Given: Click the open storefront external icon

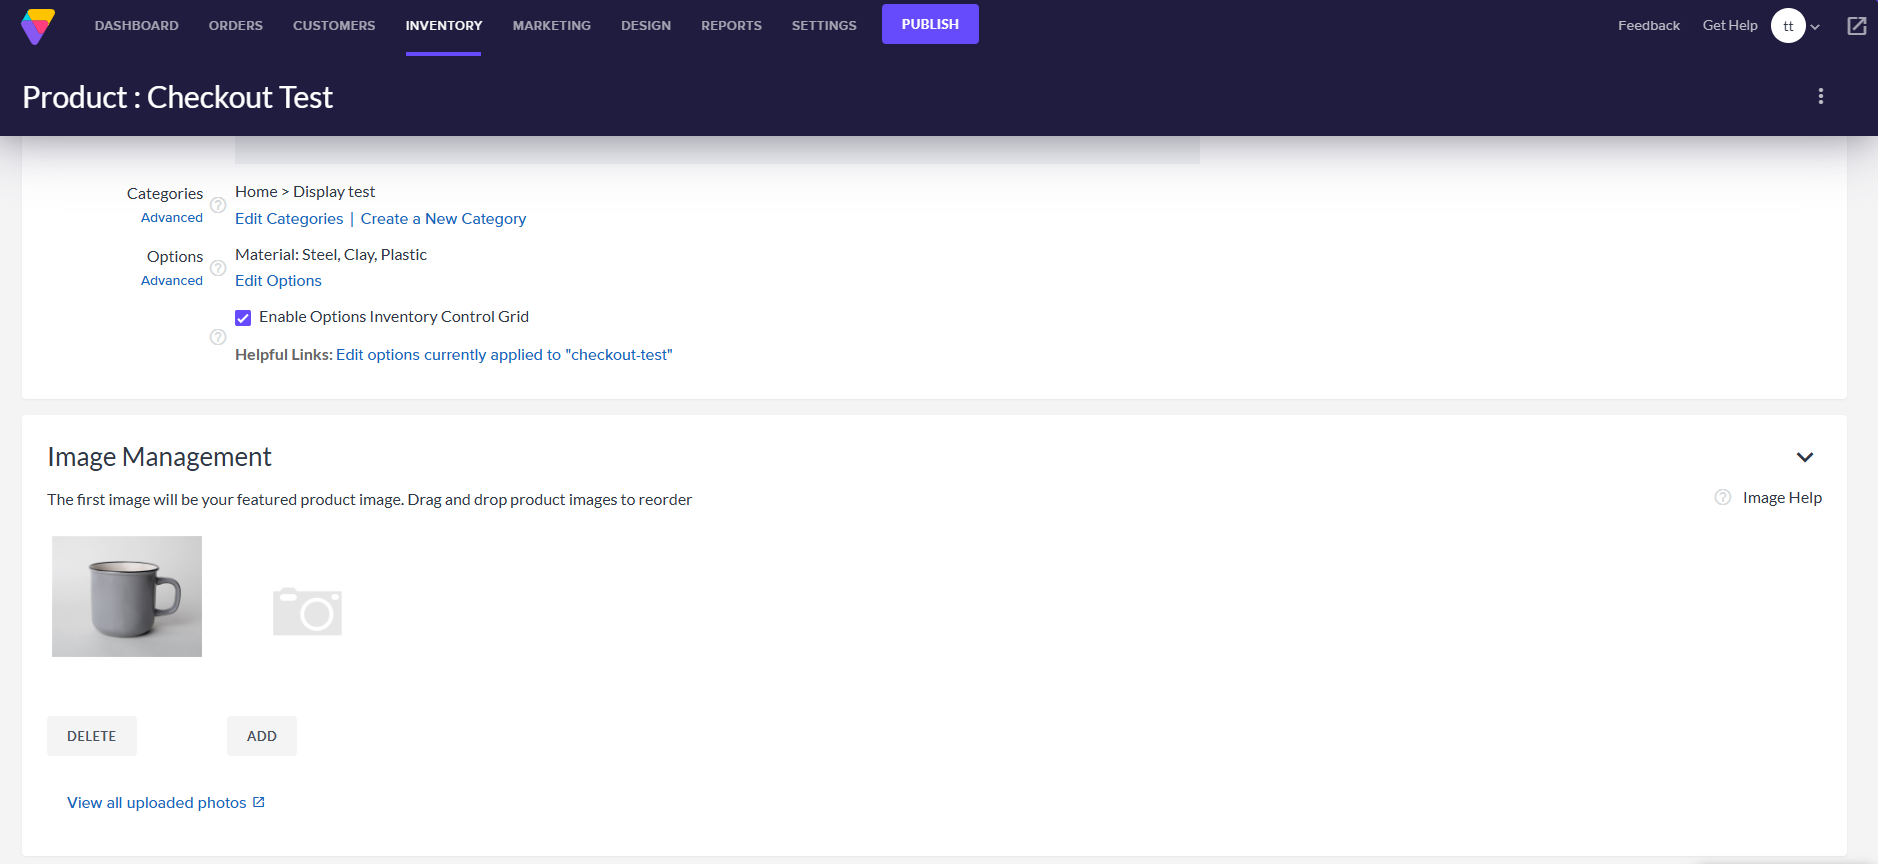Looking at the screenshot, I should pos(1856,26).
